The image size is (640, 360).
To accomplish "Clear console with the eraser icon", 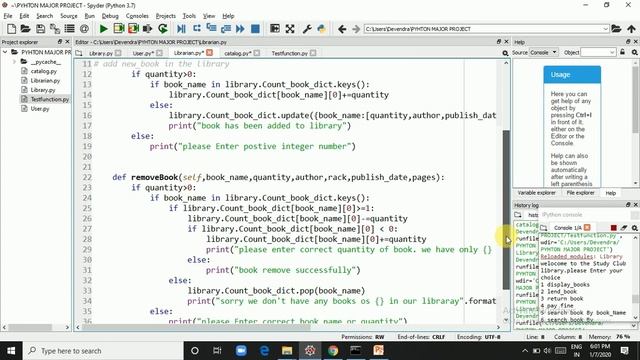I will coord(624,228).
